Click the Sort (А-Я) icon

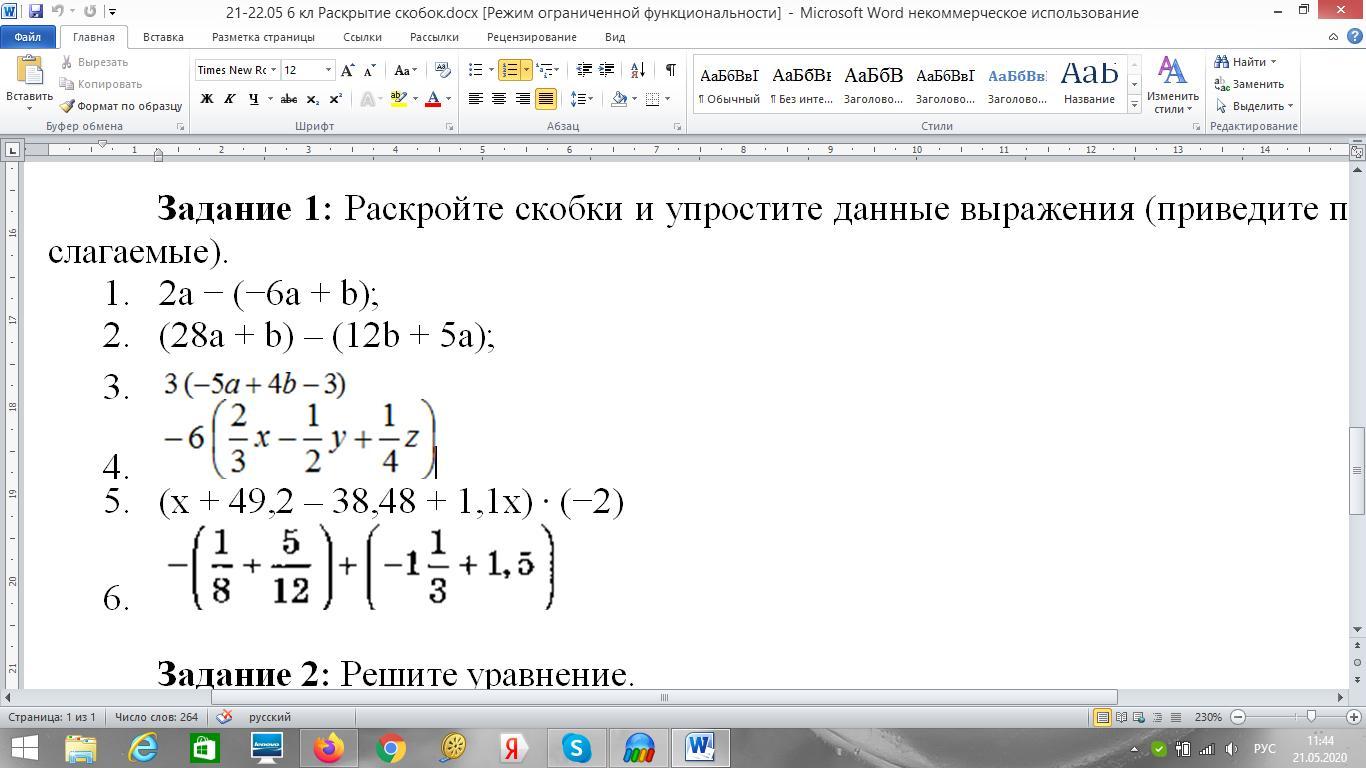point(639,70)
